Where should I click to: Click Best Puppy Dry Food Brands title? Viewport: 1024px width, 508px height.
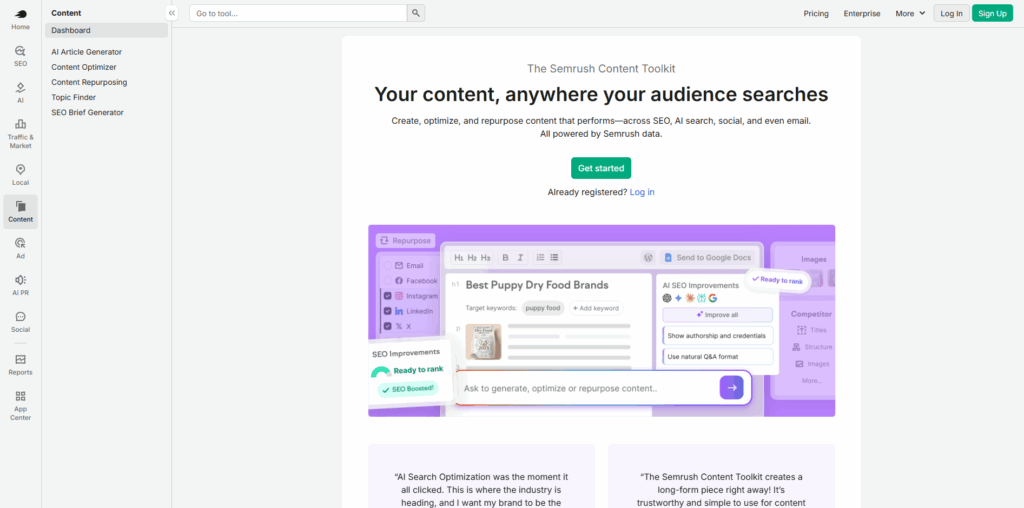click(537, 285)
